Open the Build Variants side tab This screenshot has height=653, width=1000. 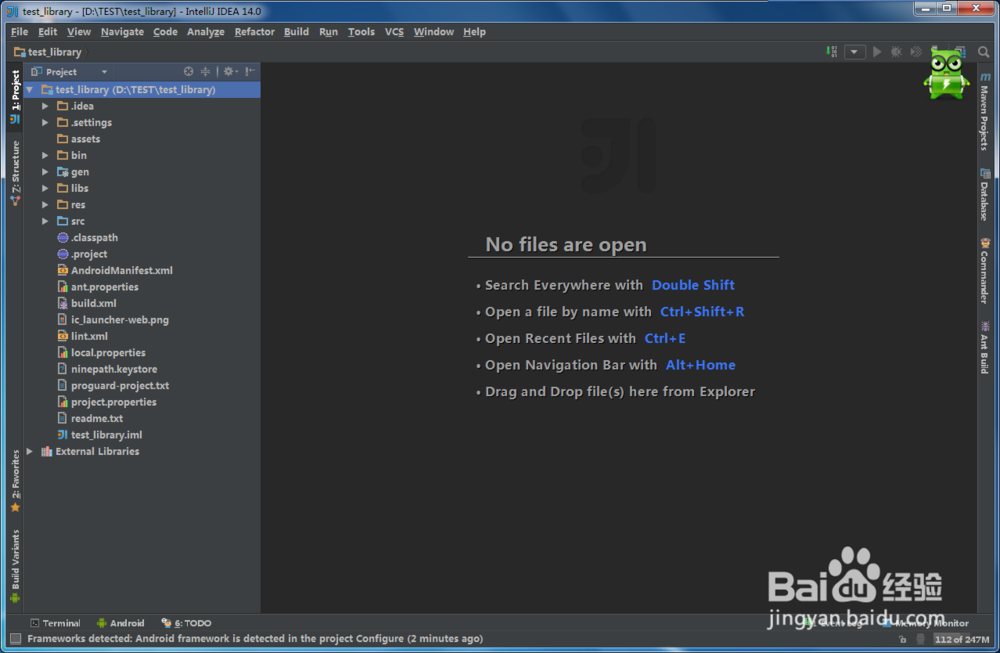pyautogui.click(x=15, y=566)
